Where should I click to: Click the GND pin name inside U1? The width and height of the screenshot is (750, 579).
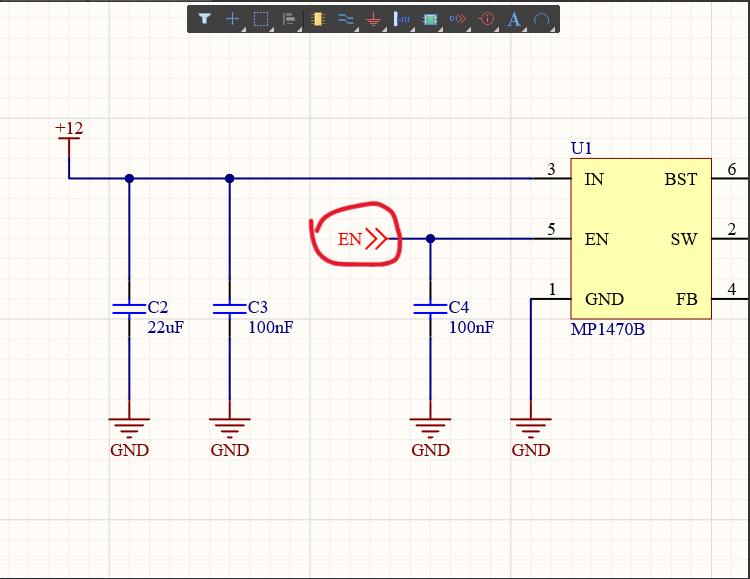coord(604,299)
